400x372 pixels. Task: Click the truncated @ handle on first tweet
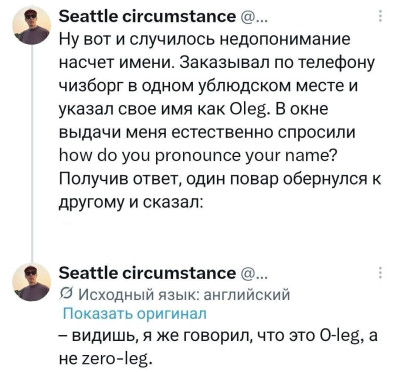click(253, 17)
